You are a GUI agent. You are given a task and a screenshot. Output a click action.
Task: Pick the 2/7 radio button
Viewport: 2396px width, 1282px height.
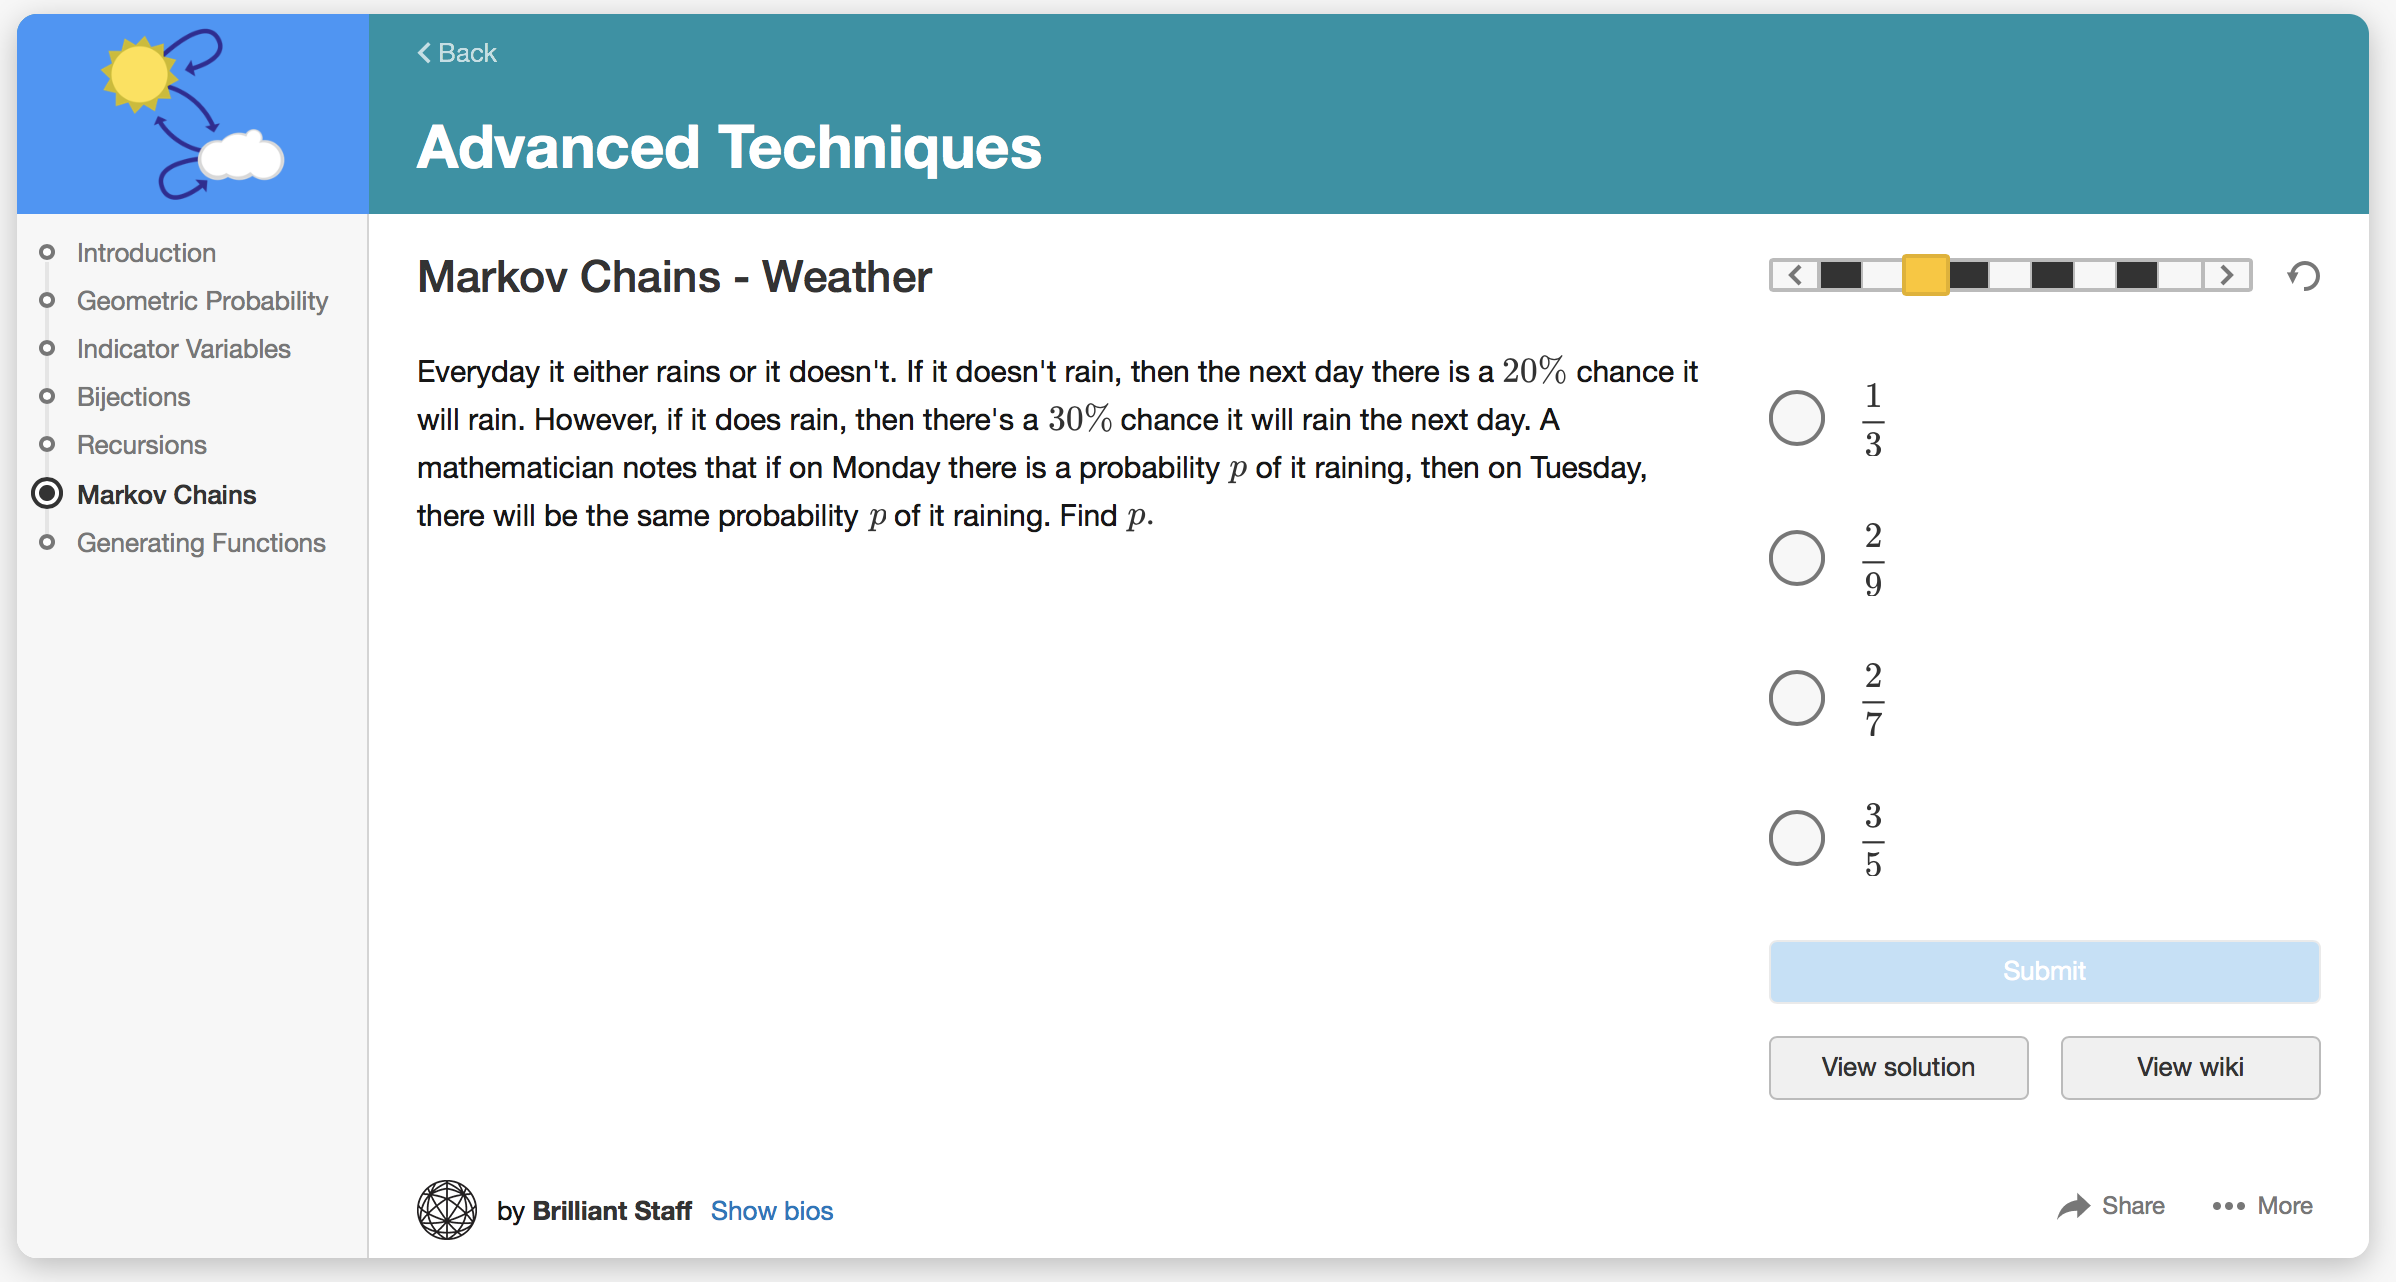1797,698
